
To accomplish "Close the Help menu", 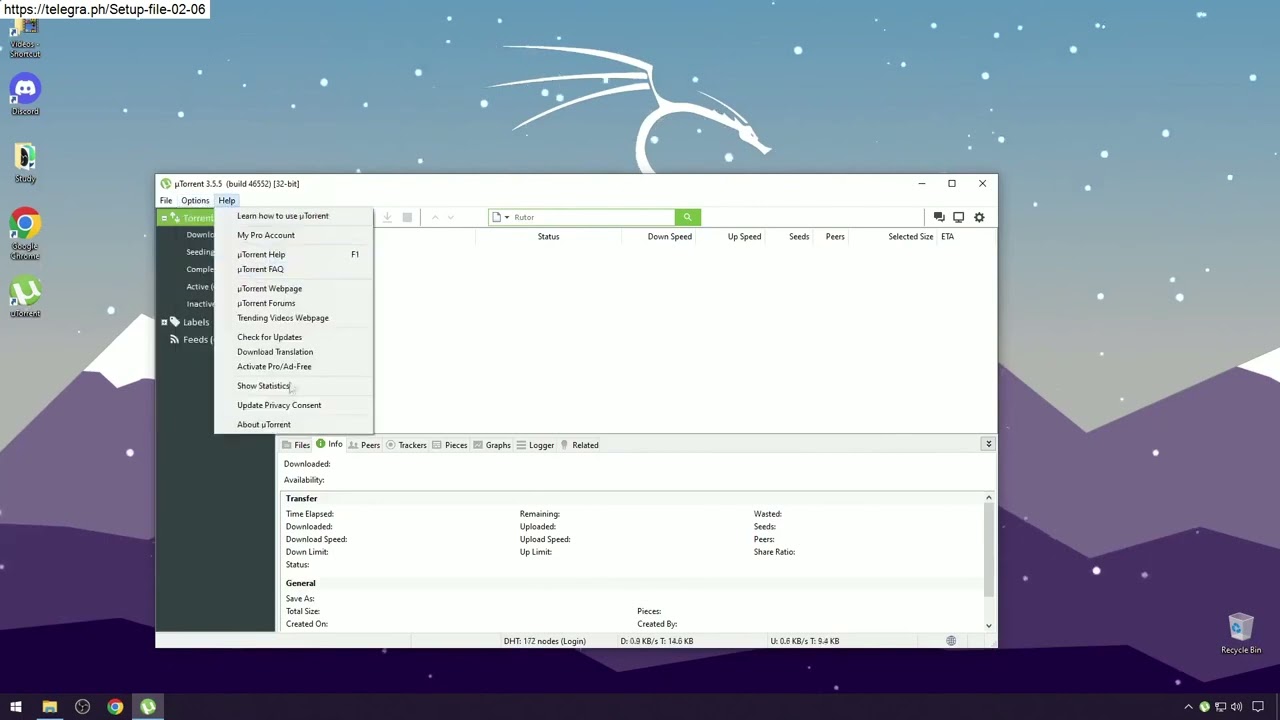I will coord(227,200).
